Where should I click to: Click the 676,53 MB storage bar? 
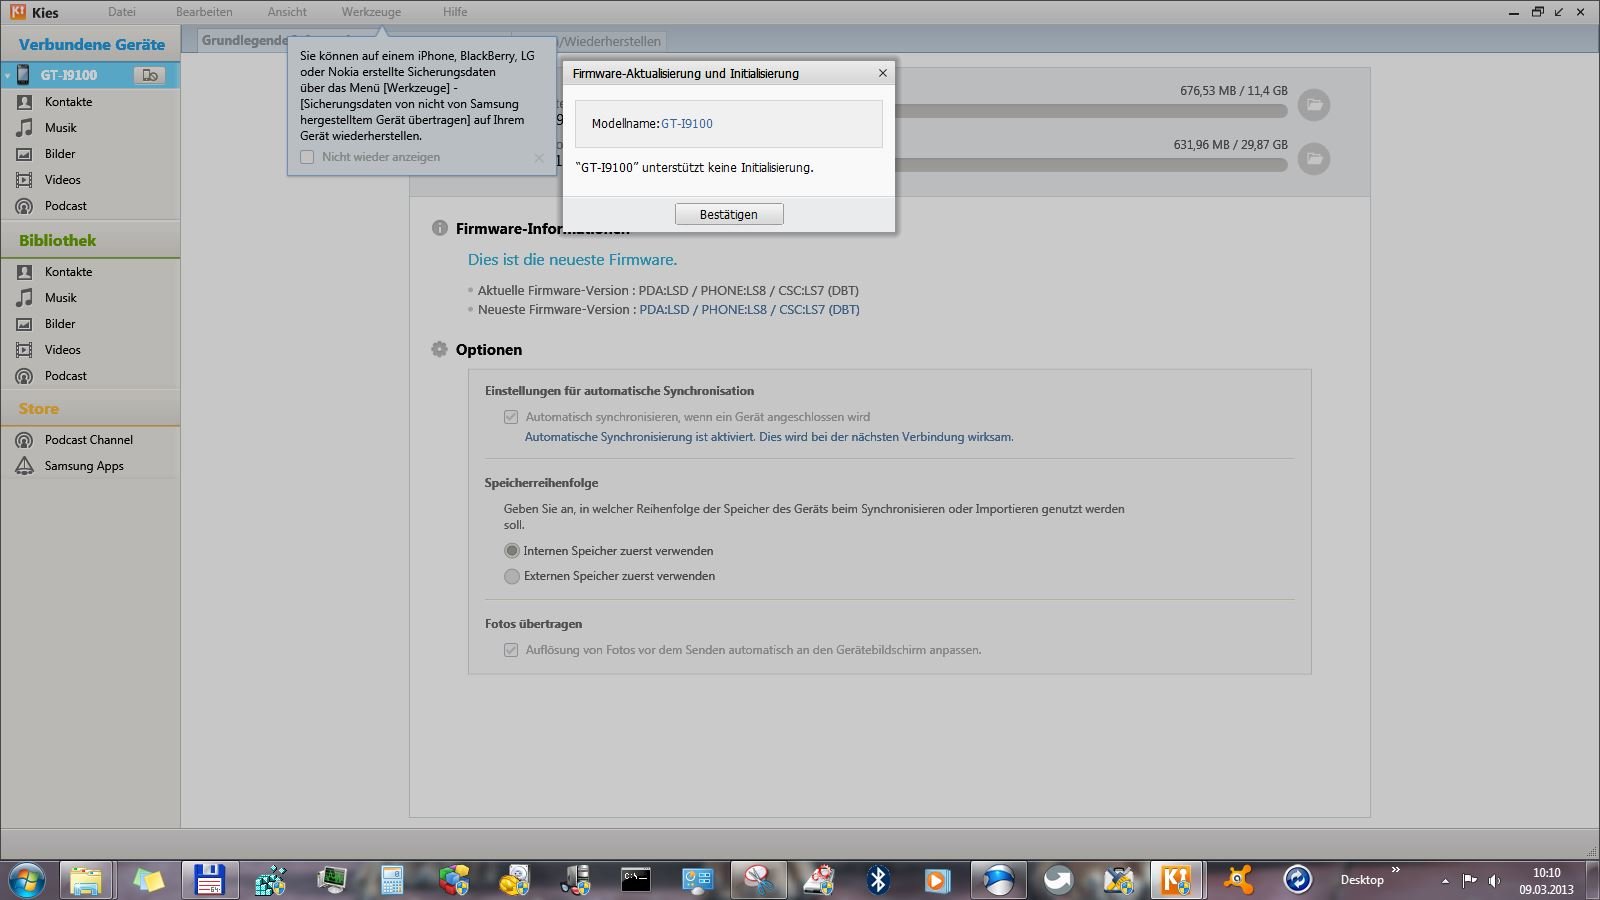click(x=1091, y=111)
